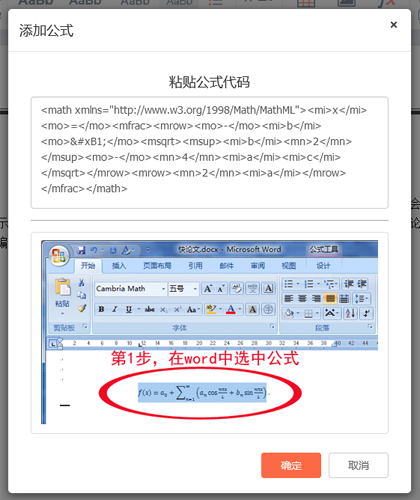This screenshot has width=420, height=500.
Task: Click the Word tutorial screenshot image
Action: pos(210,332)
